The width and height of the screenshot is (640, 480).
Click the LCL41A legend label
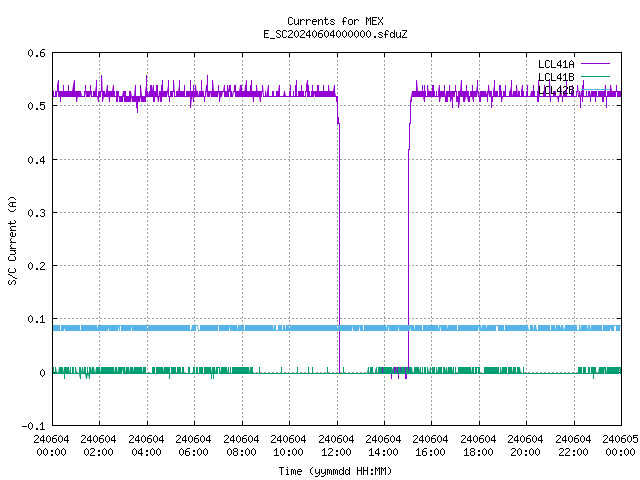point(556,64)
